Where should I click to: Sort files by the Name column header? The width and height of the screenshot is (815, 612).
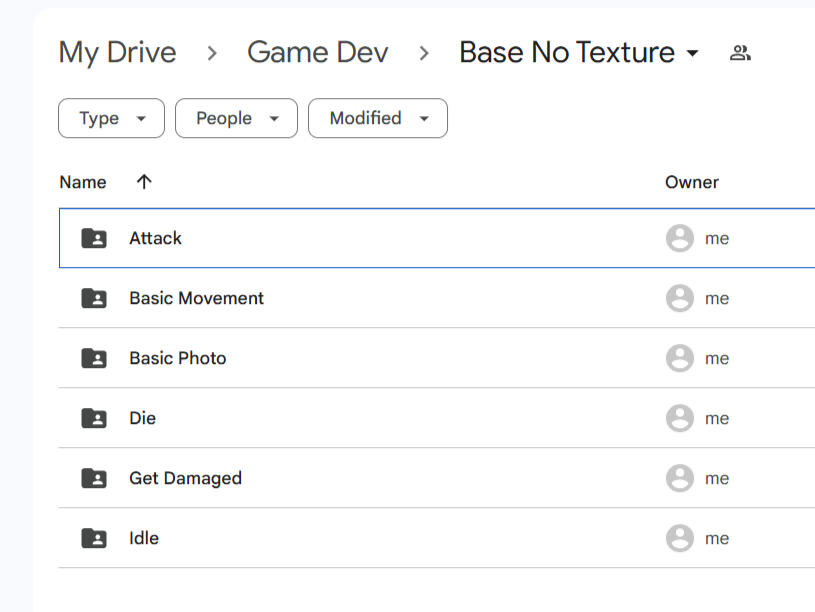point(83,182)
